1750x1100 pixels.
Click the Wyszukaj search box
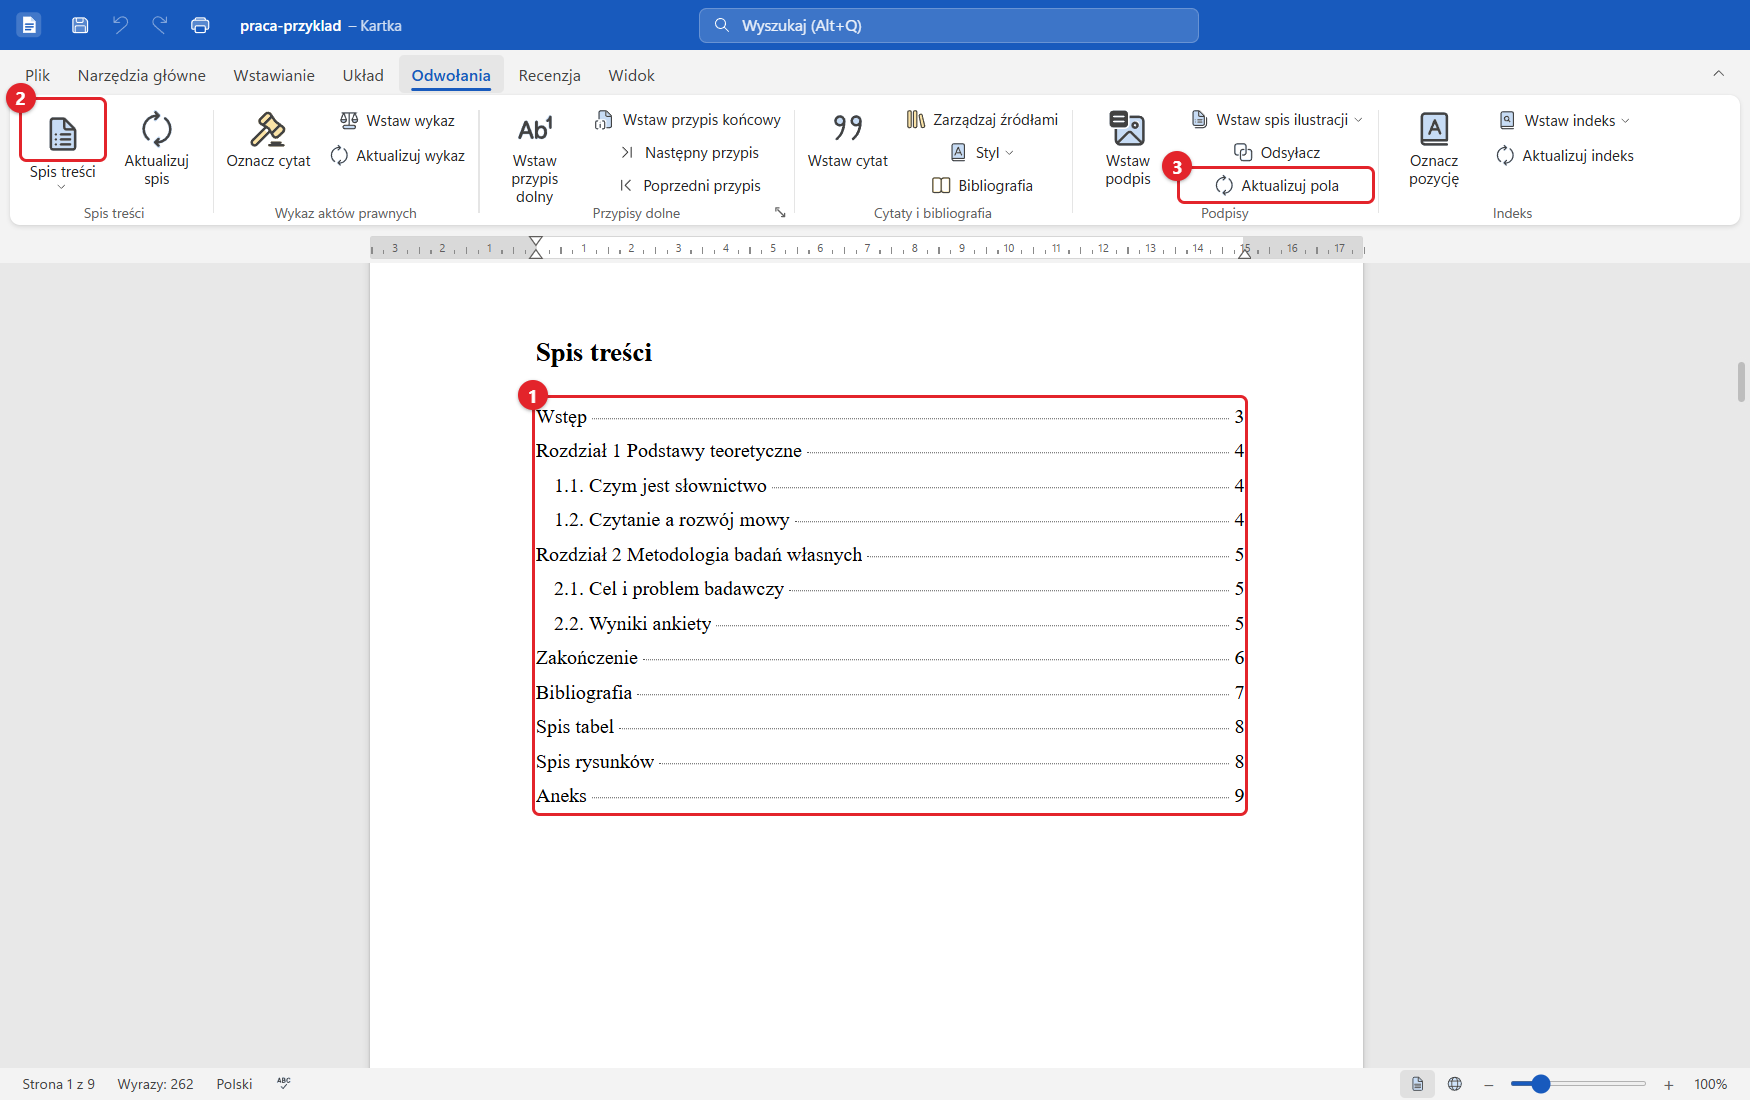[948, 25]
